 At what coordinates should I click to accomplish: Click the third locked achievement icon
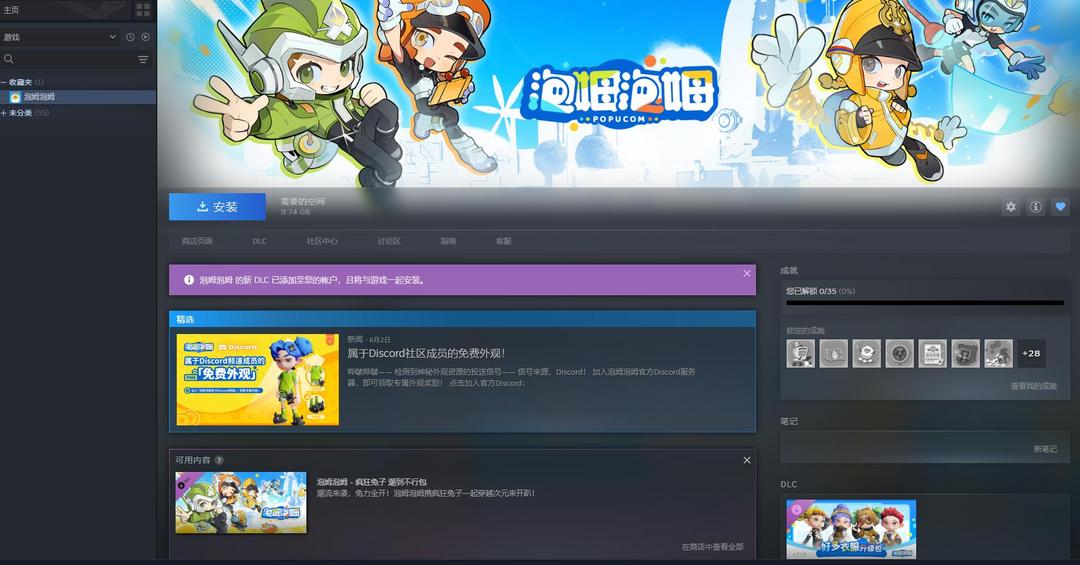(x=866, y=353)
